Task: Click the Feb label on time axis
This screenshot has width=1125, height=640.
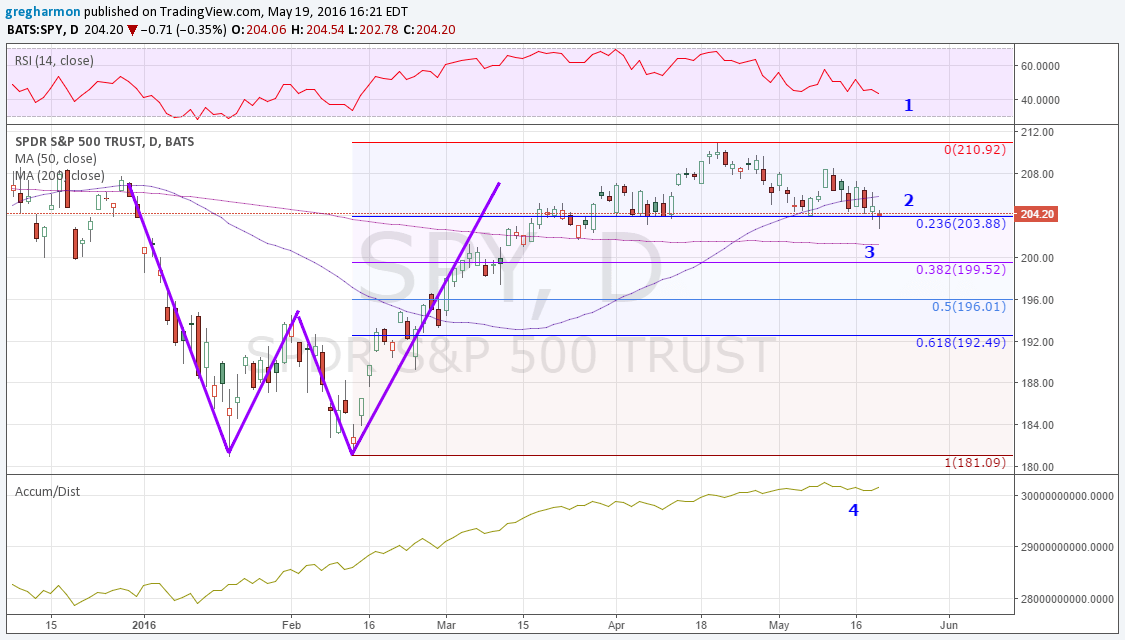Action: [x=291, y=625]
